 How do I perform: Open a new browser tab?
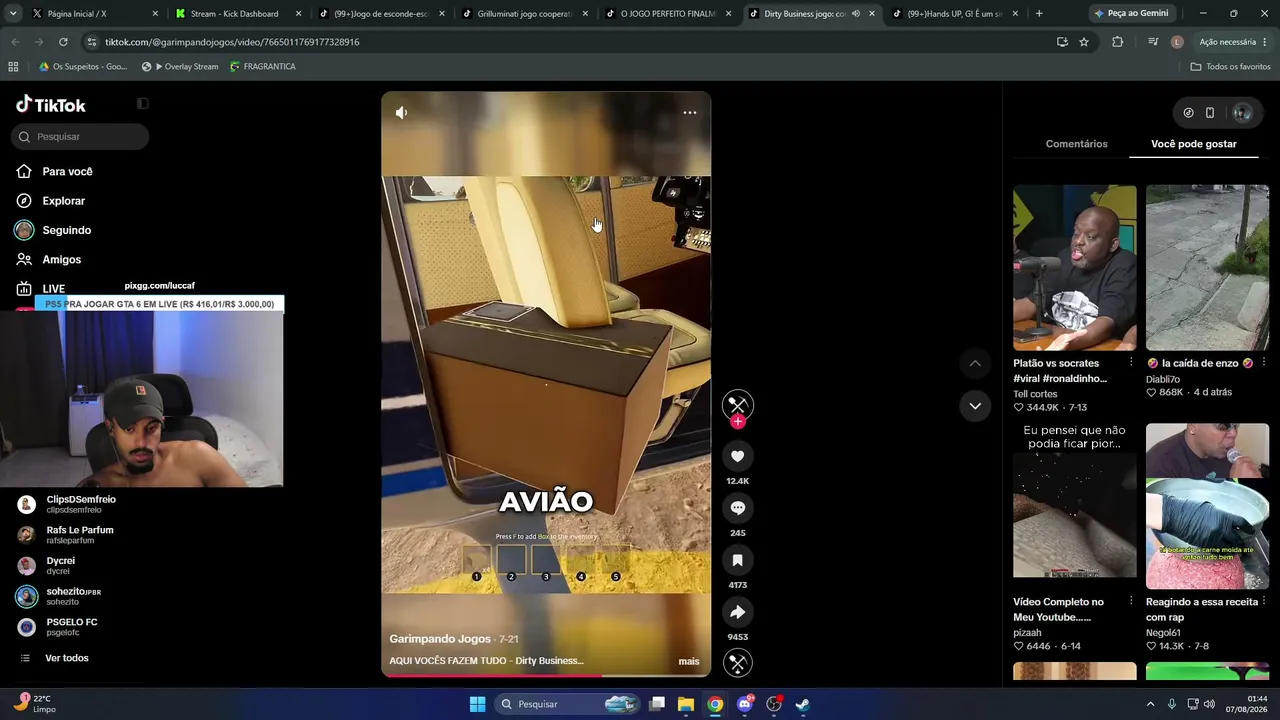coord(1039,14)
